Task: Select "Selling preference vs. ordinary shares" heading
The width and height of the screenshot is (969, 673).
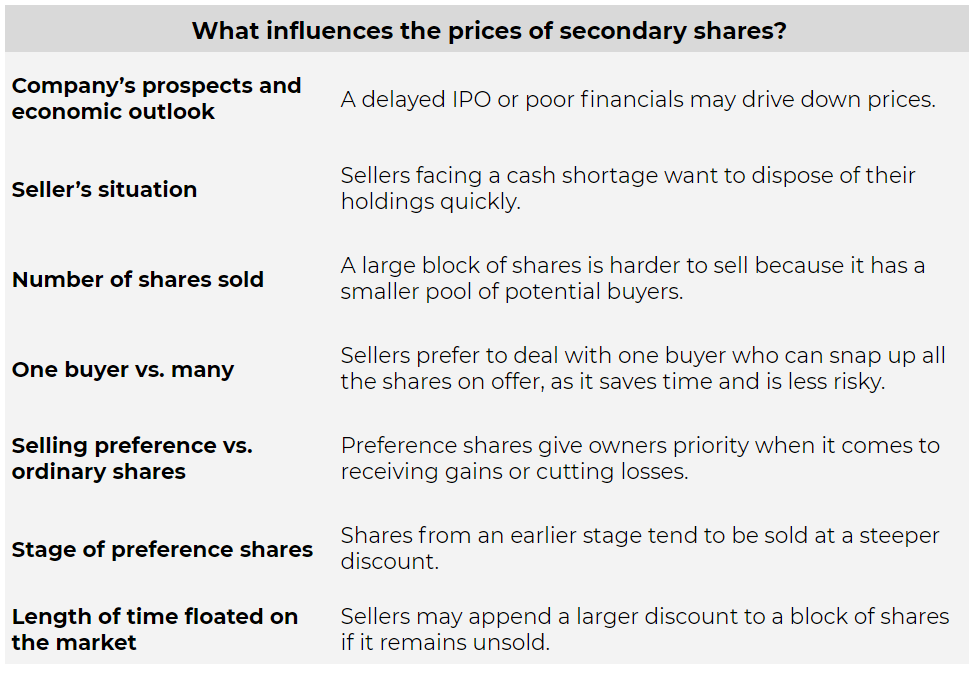Action: (x=132, y=459)
